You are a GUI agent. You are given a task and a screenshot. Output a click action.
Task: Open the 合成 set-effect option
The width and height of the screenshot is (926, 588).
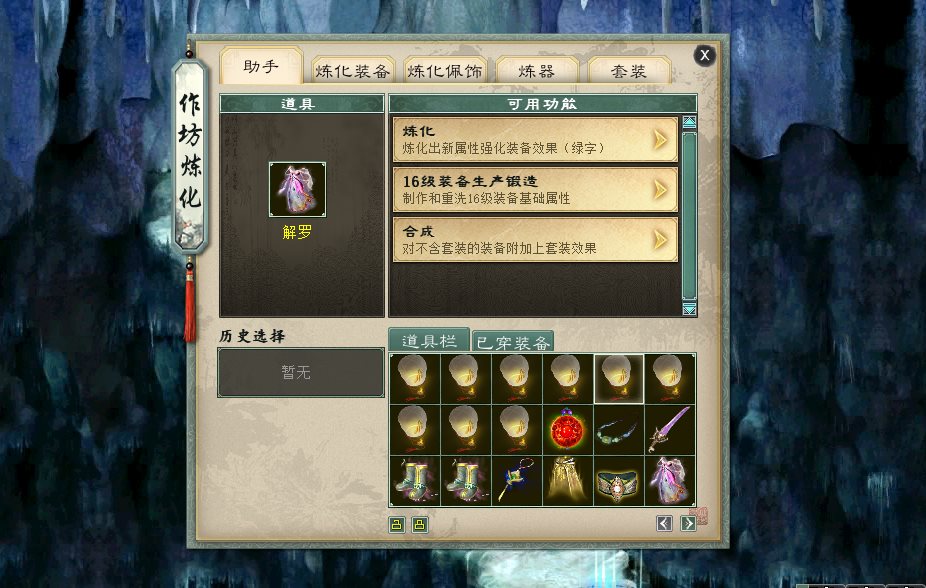tap(535, 240)
